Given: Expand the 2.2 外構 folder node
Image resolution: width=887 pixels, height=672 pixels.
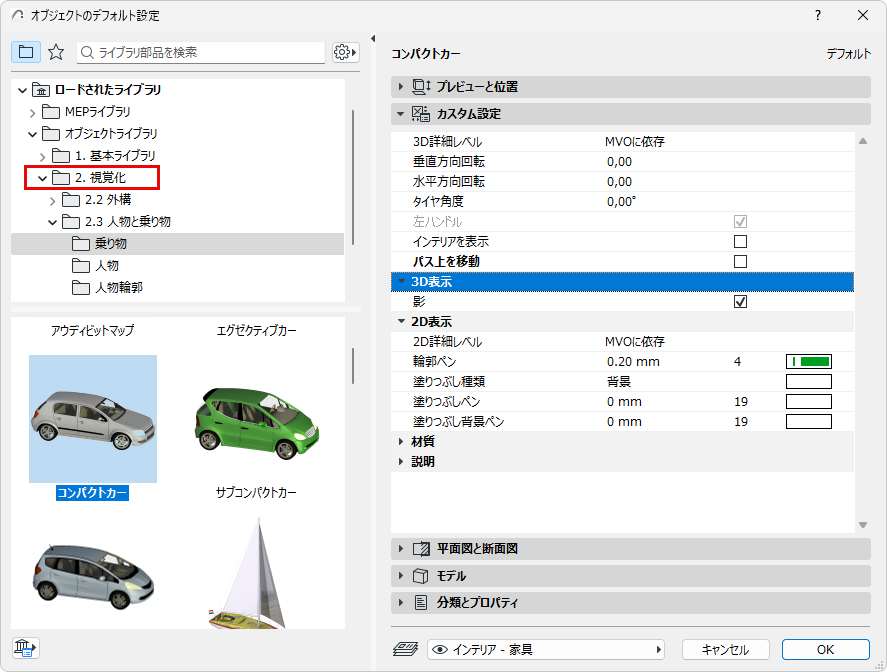Looking at the screenshot, I should (x=53, y=200).
